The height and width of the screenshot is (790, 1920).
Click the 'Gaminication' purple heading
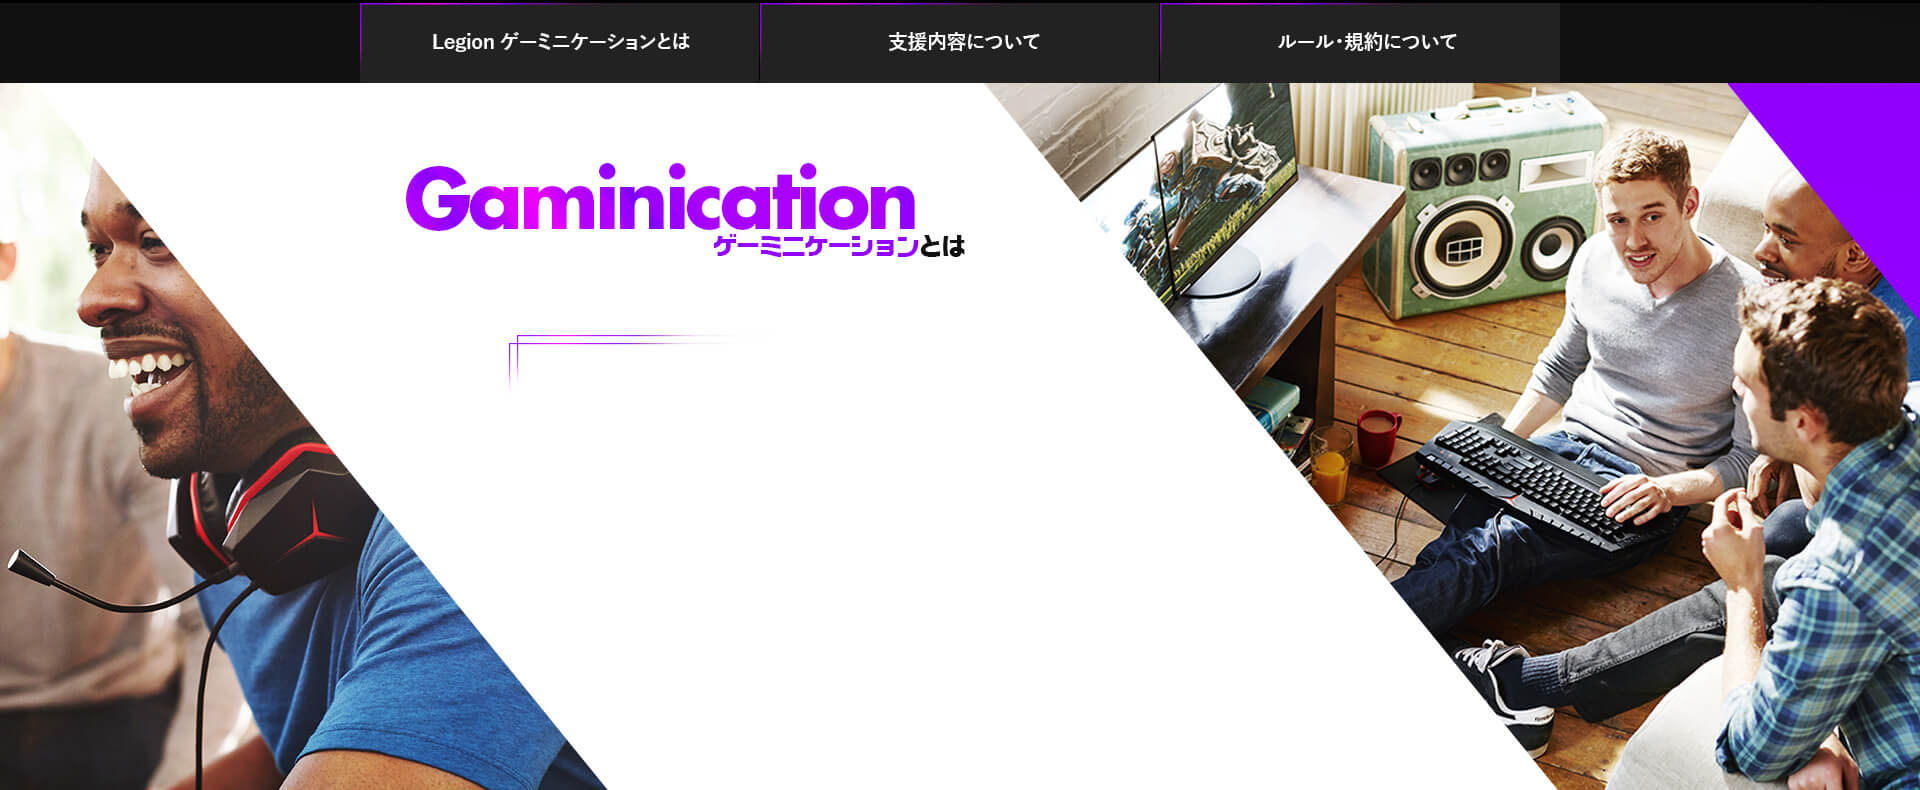click(x=660, y=198)
